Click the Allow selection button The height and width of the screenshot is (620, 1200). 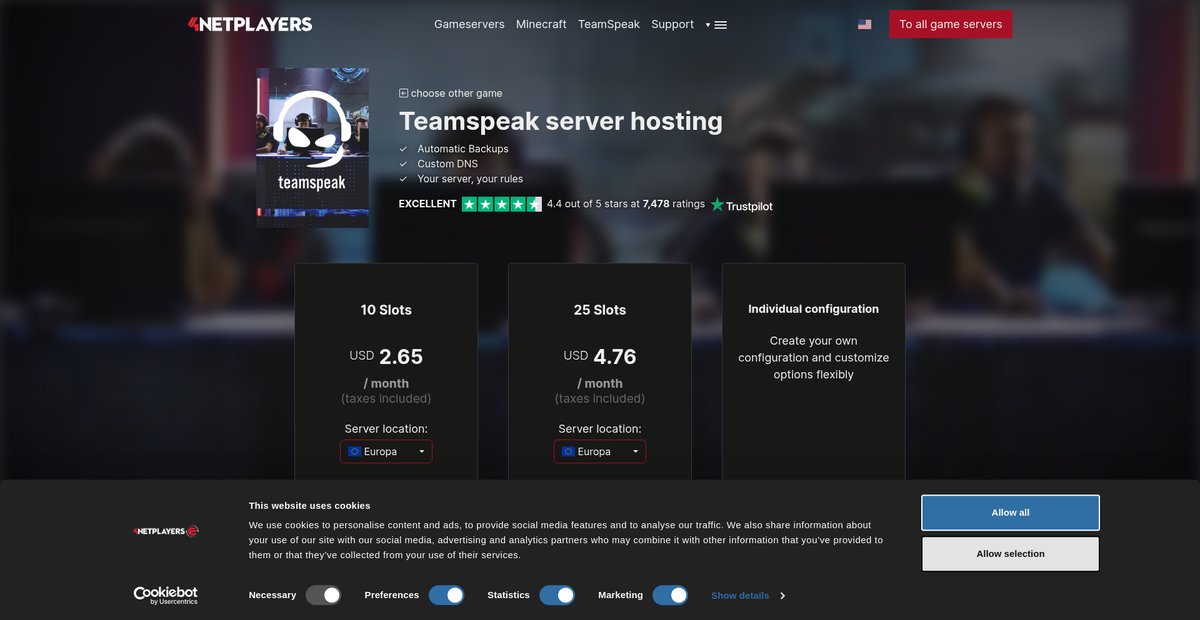[1010, 553]
